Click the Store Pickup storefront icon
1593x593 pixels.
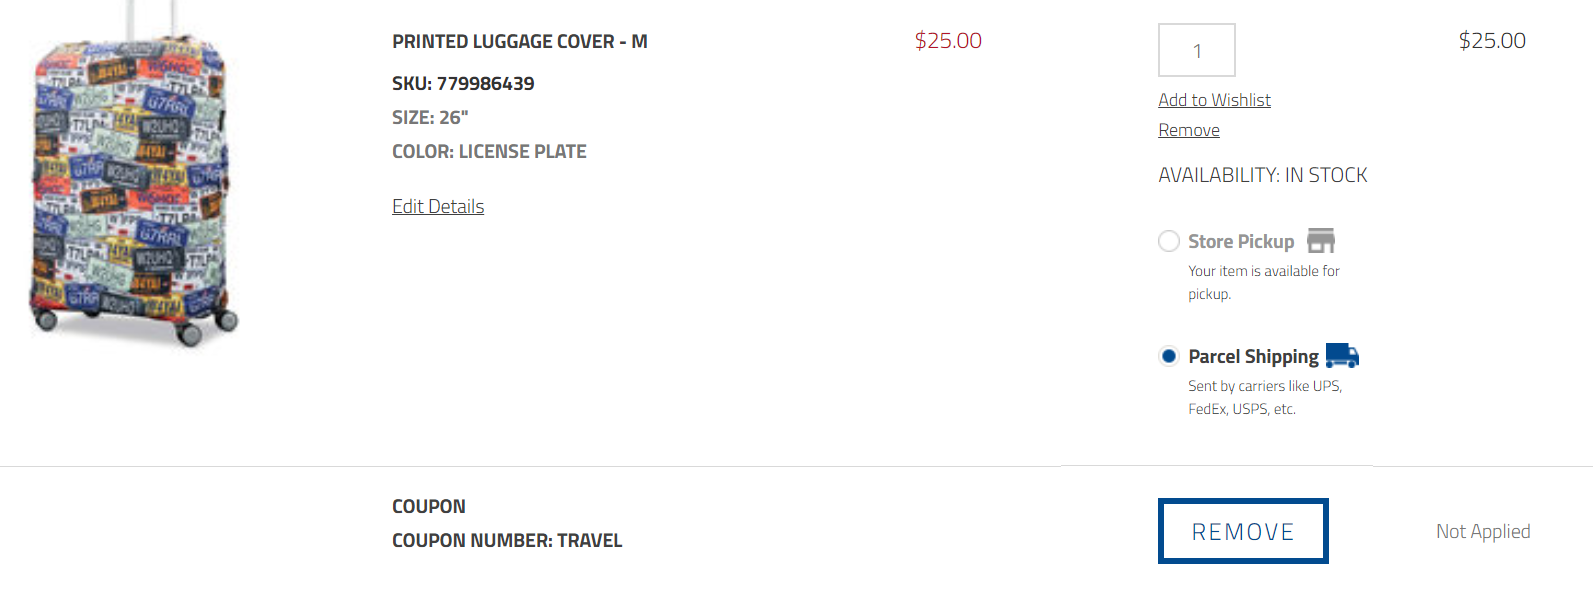[1321, 241]
